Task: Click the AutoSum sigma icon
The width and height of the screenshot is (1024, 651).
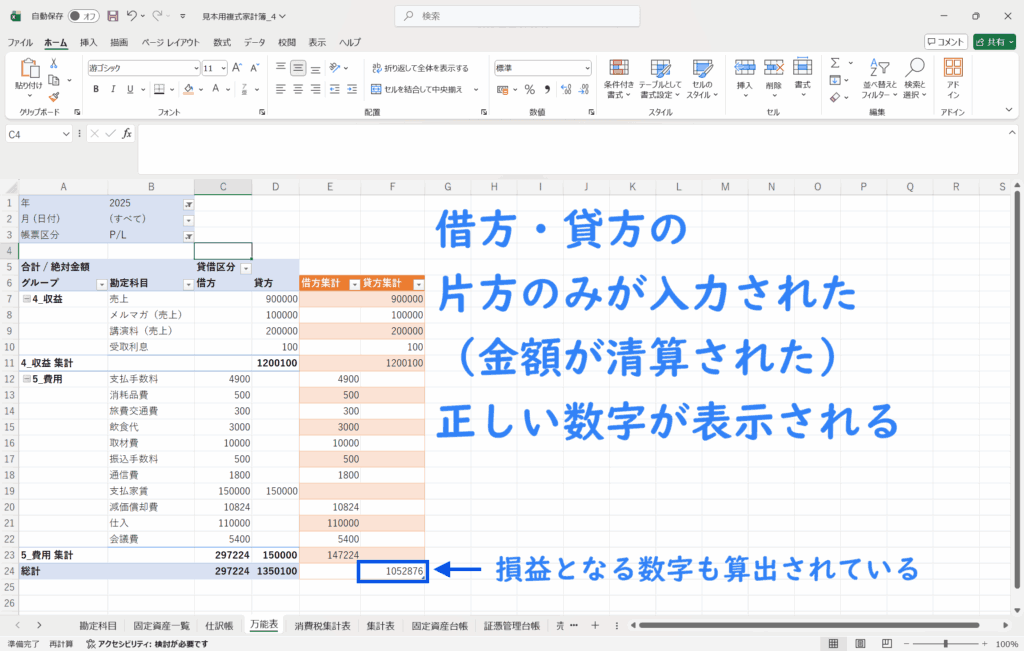Action: (x=835, y=63)
